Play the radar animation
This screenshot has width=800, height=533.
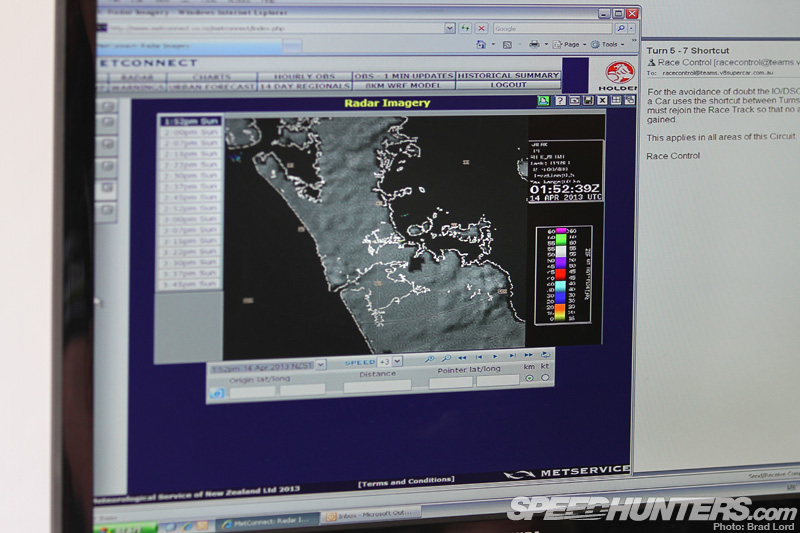tap(495, 356)
